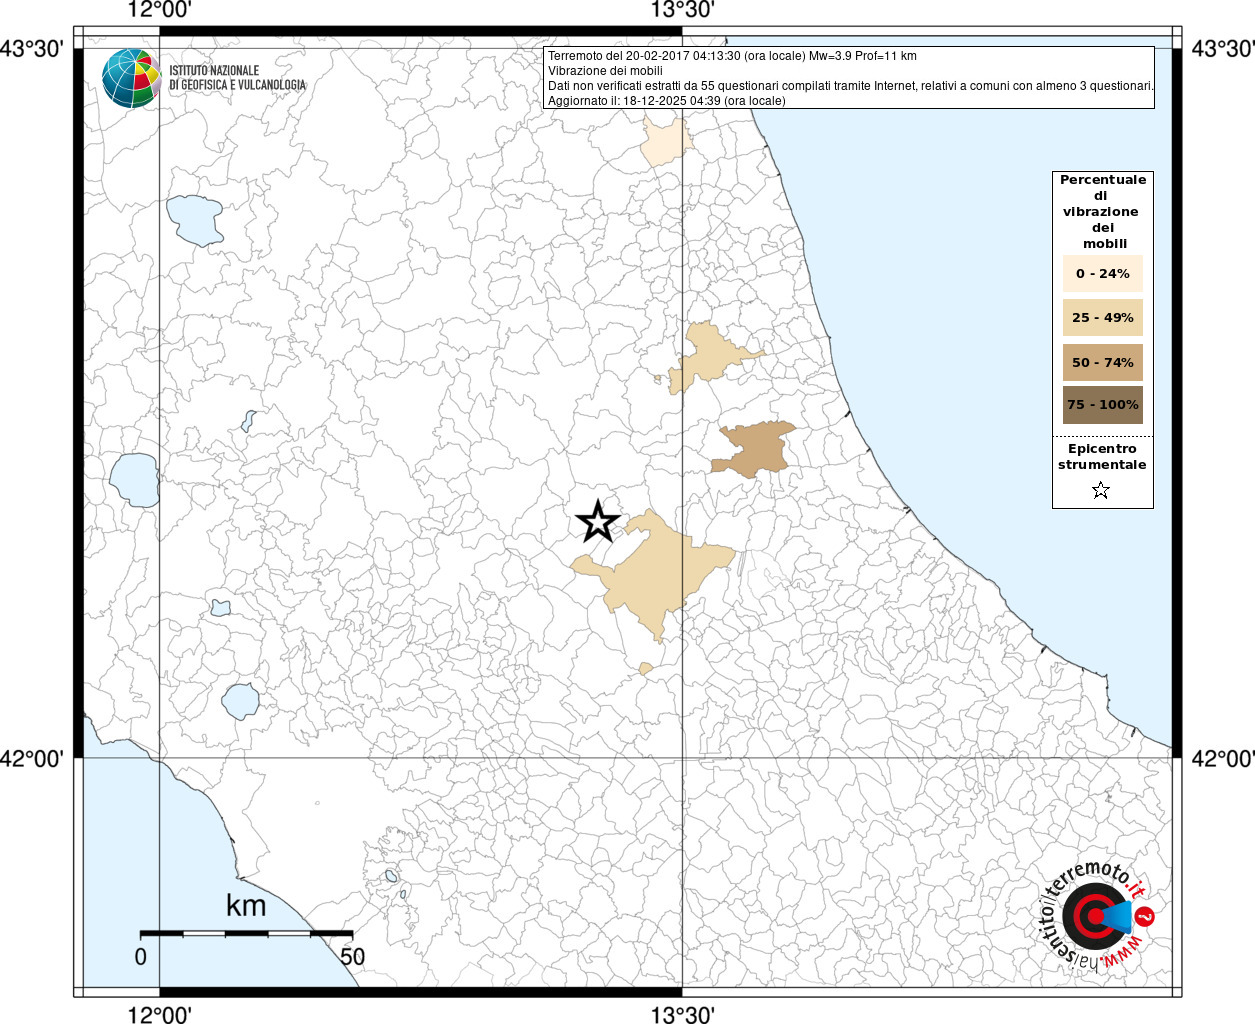Click the km scale bar
This screenshot has height=1024, width=1255.
[246, 934]
